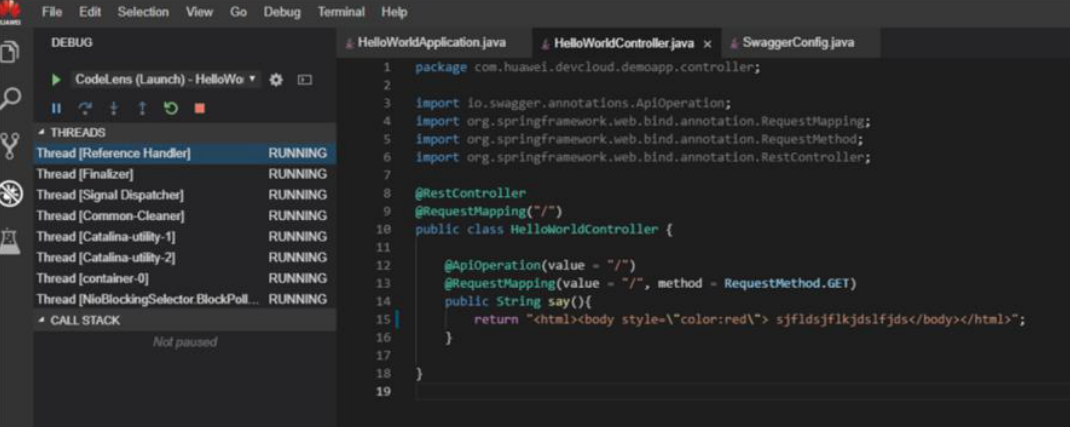Screen dimensions: 1070x427
Task: Open the View menu
Action: point(199,12)
